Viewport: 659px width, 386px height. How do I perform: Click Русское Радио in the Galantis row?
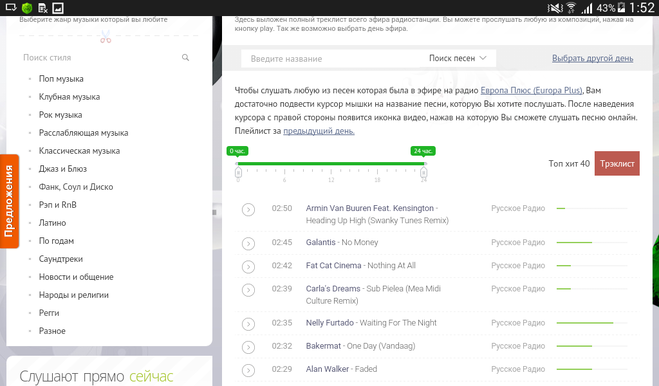point(518,242)
